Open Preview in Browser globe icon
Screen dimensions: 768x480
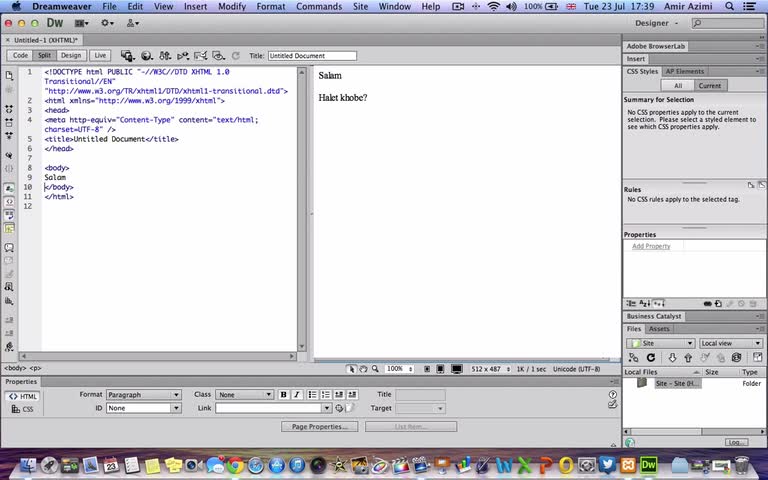click(146, 56)
